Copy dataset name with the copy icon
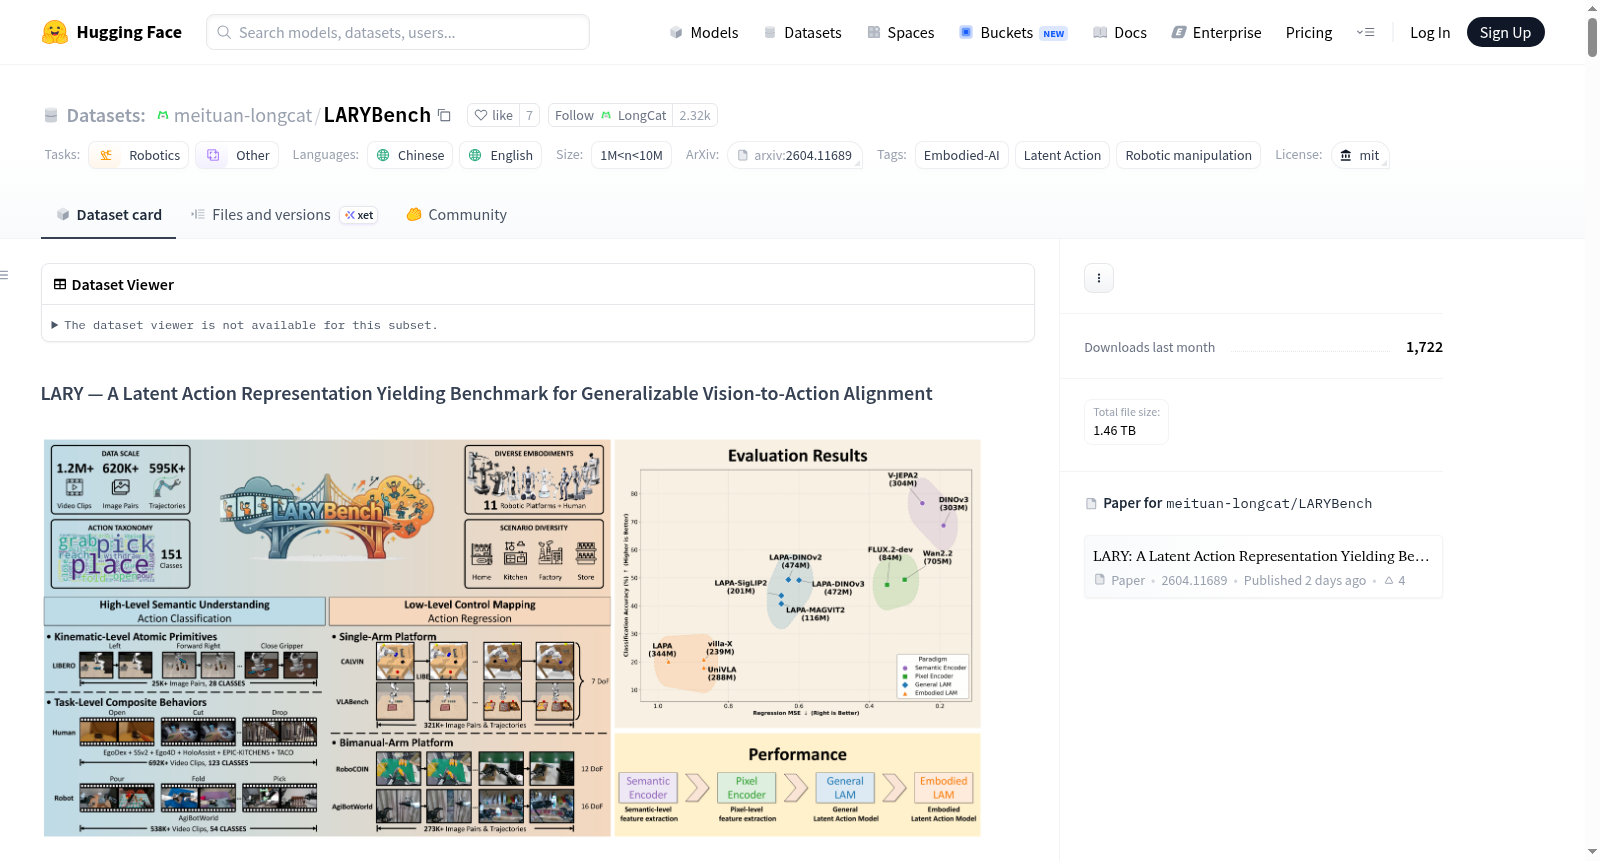This screenshot has height=861, width=1600. pos(445,116)
